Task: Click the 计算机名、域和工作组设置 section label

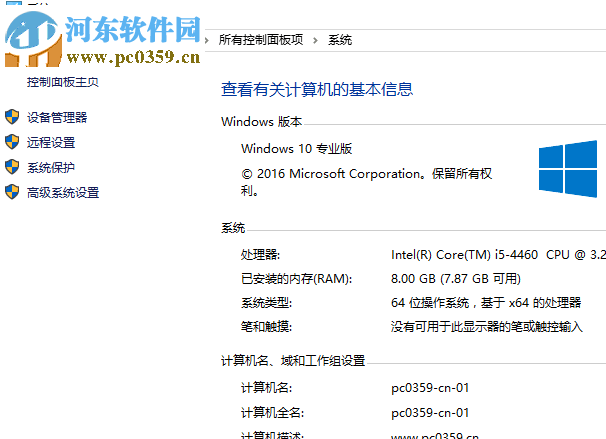Action: (x=293, y=361)
